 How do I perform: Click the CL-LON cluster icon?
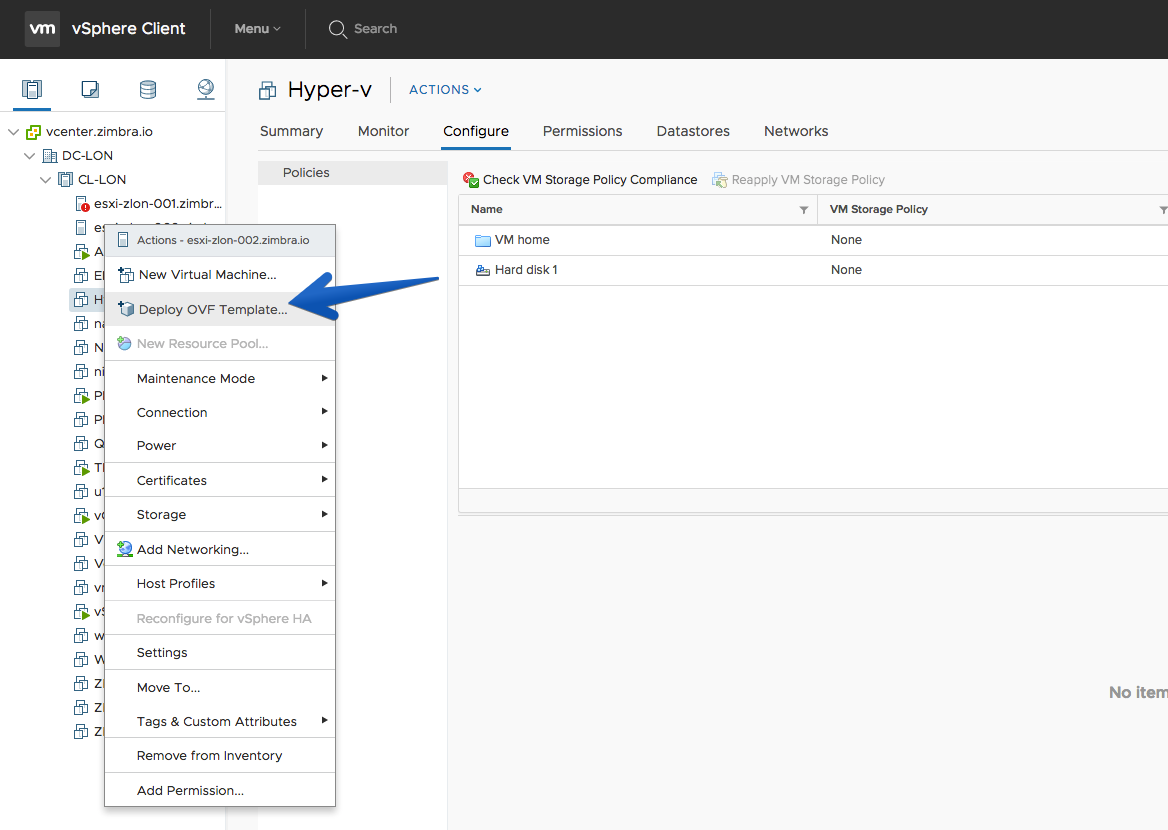click(x=66, y=180)
